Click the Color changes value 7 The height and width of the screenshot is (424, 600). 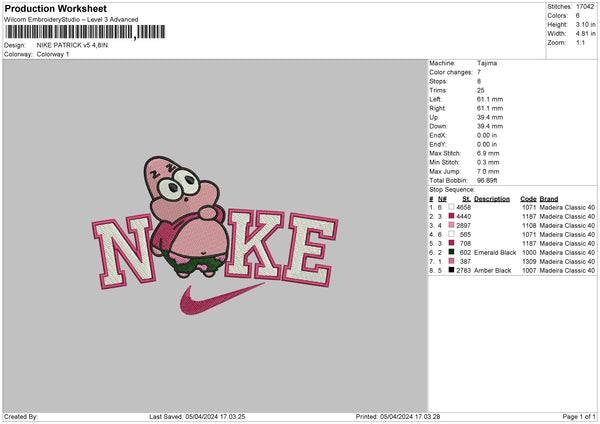coord(479,72)
